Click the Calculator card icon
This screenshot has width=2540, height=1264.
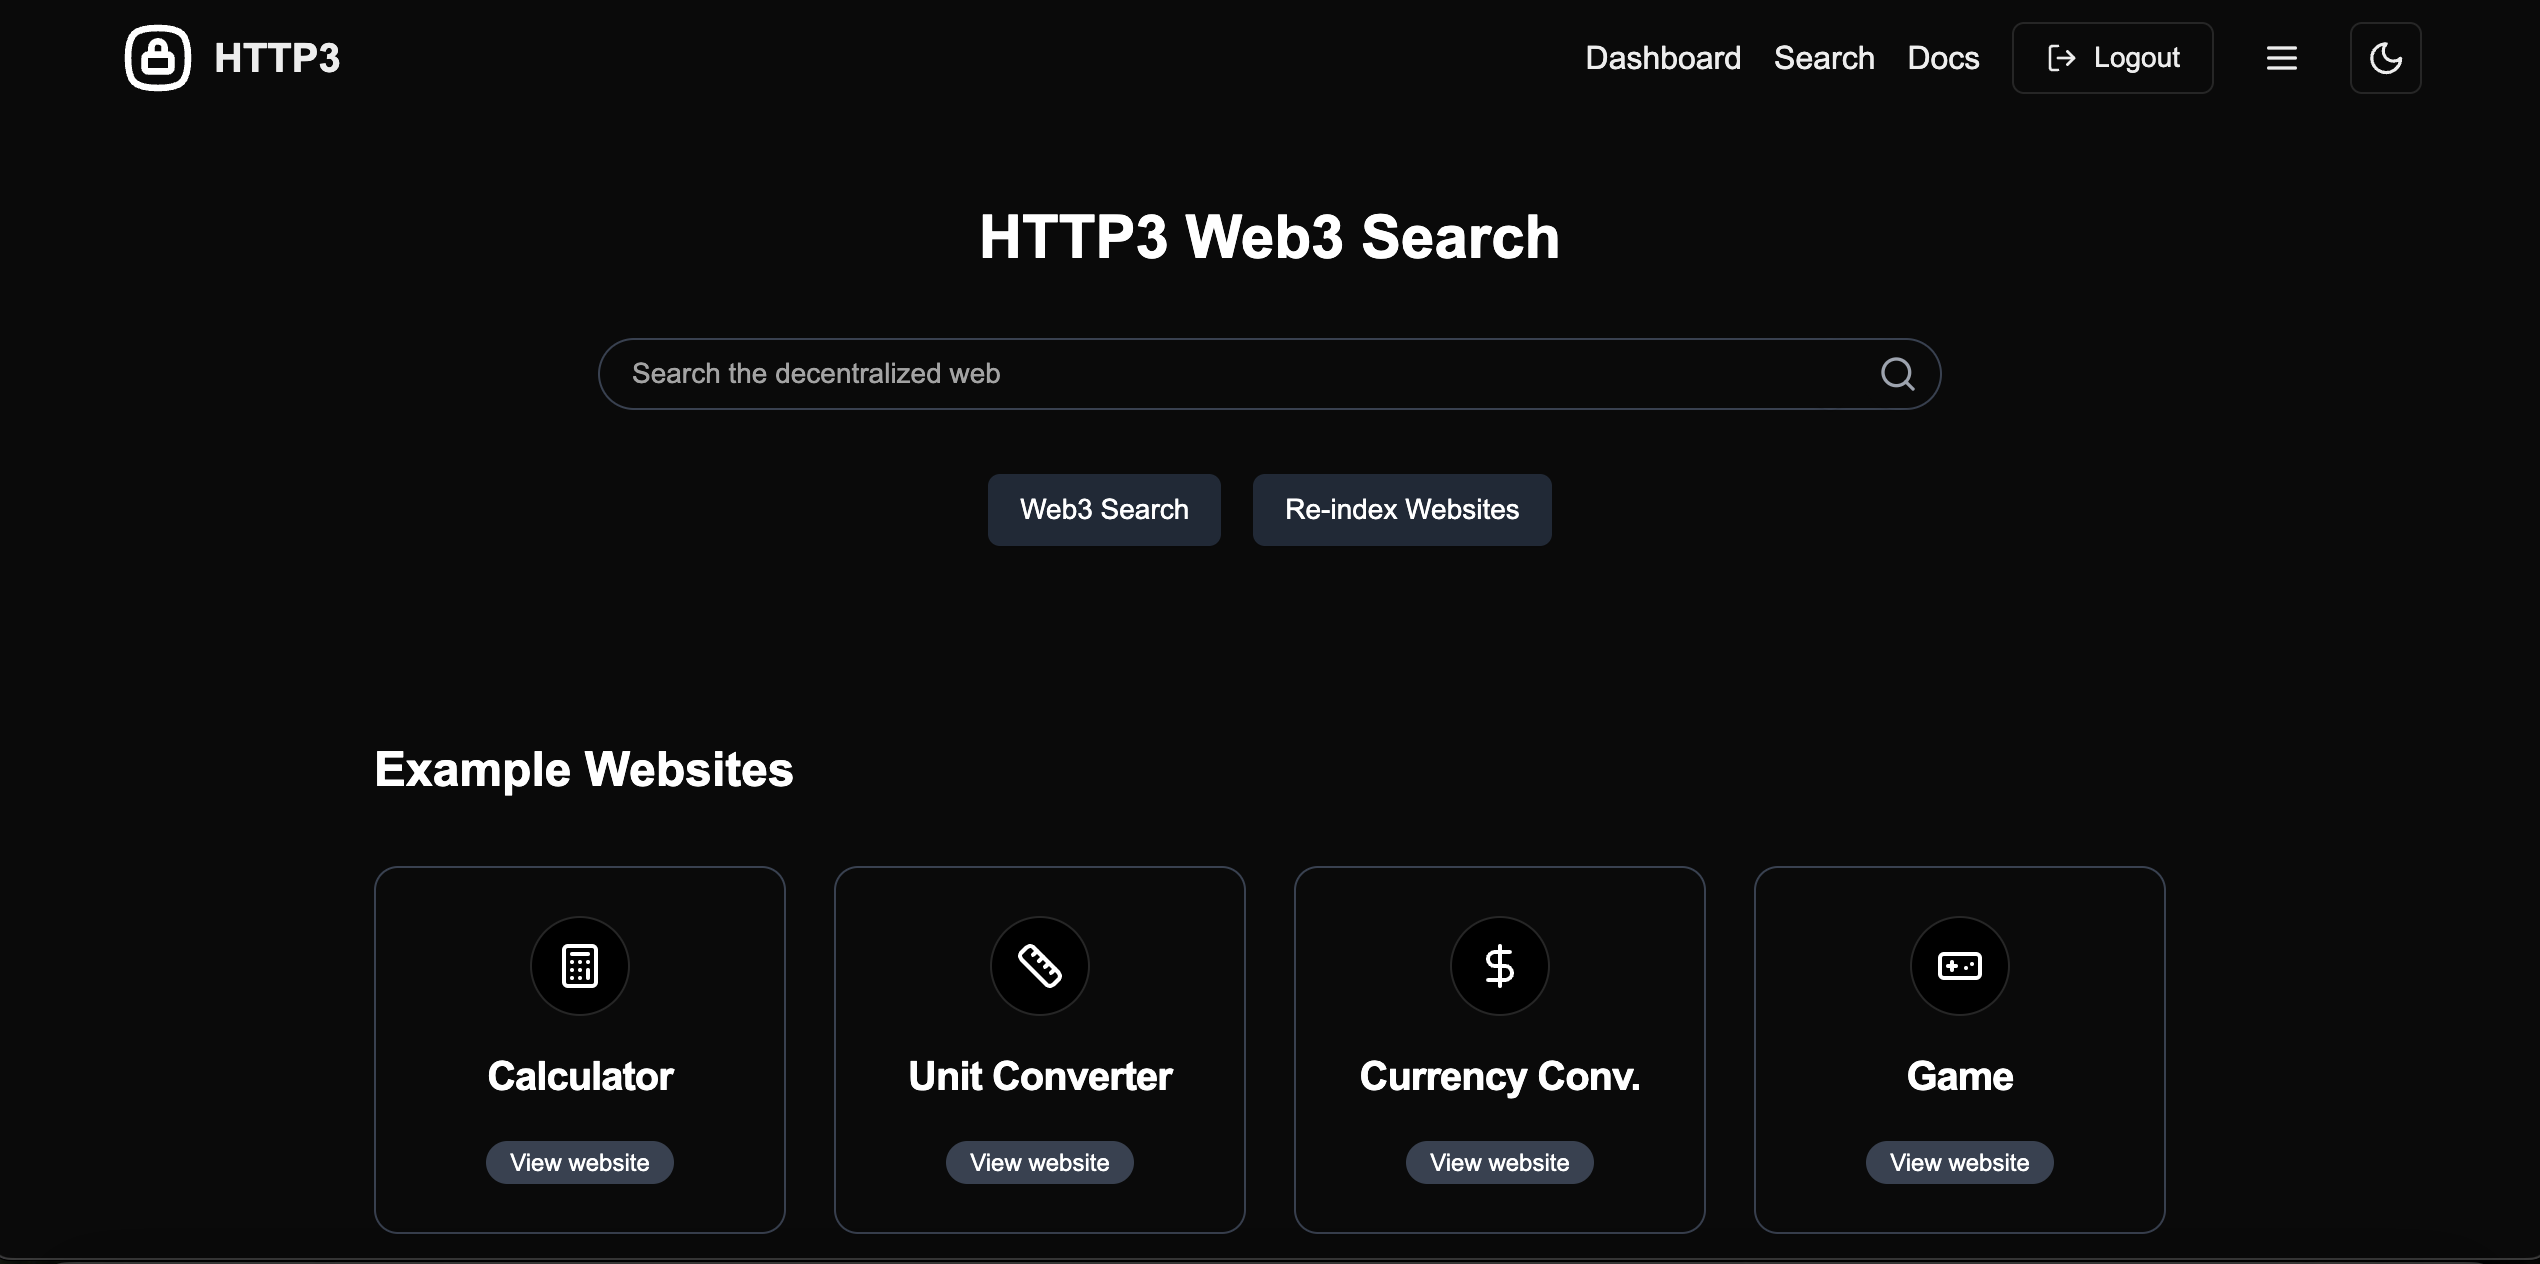pyautogui.click(x=580, y=966)
